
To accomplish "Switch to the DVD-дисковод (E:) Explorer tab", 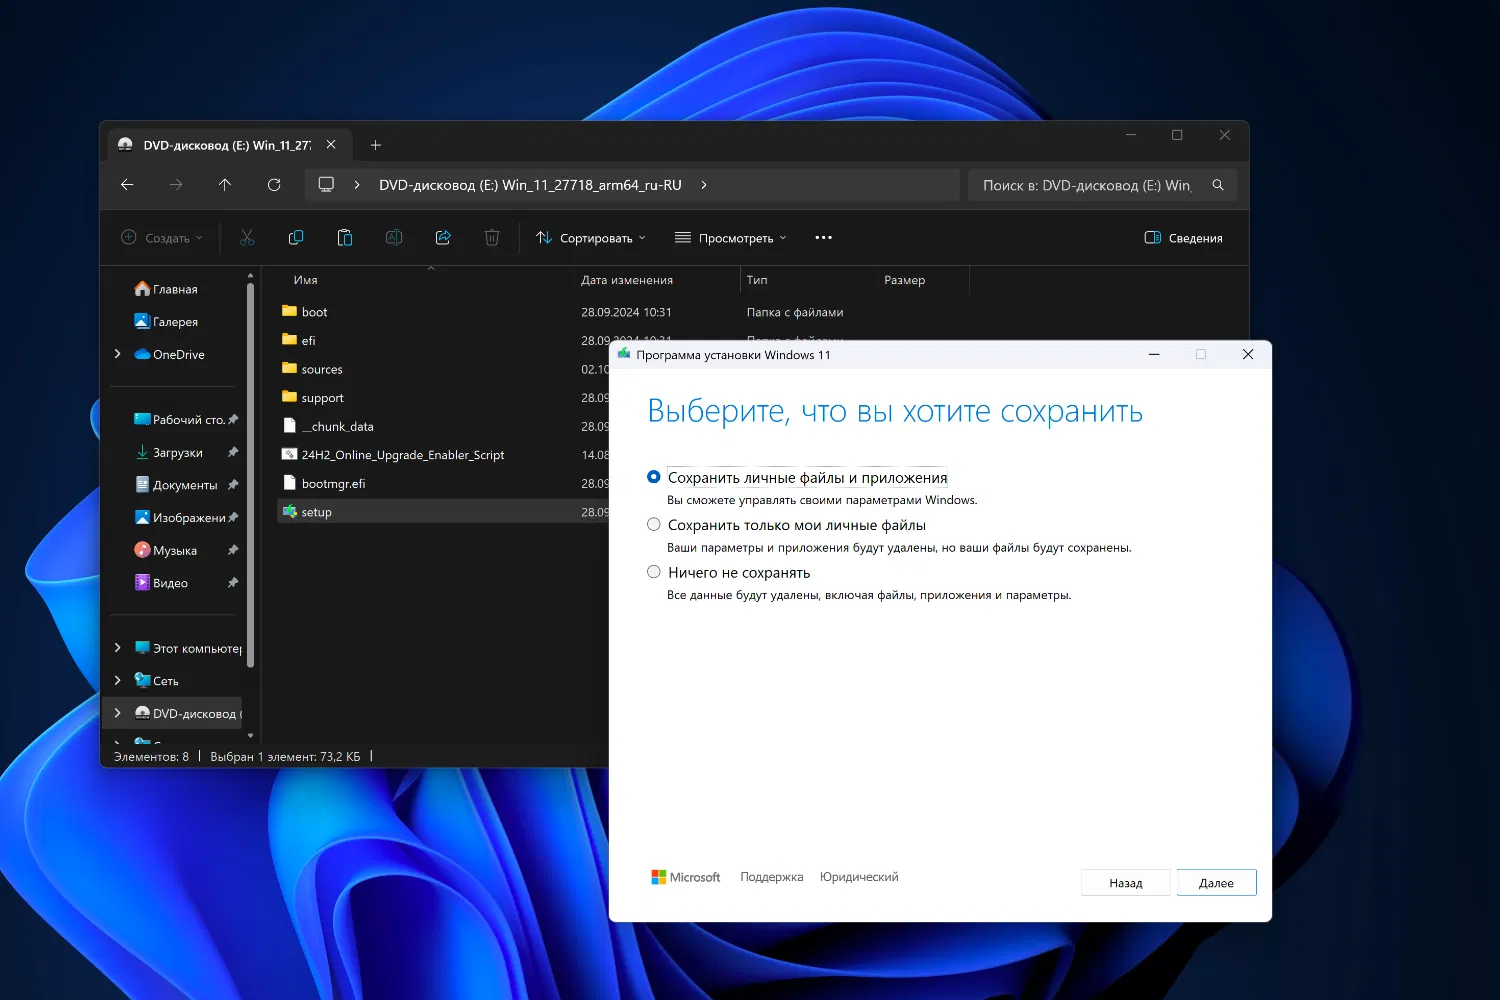I will click(x=228, y=145).
